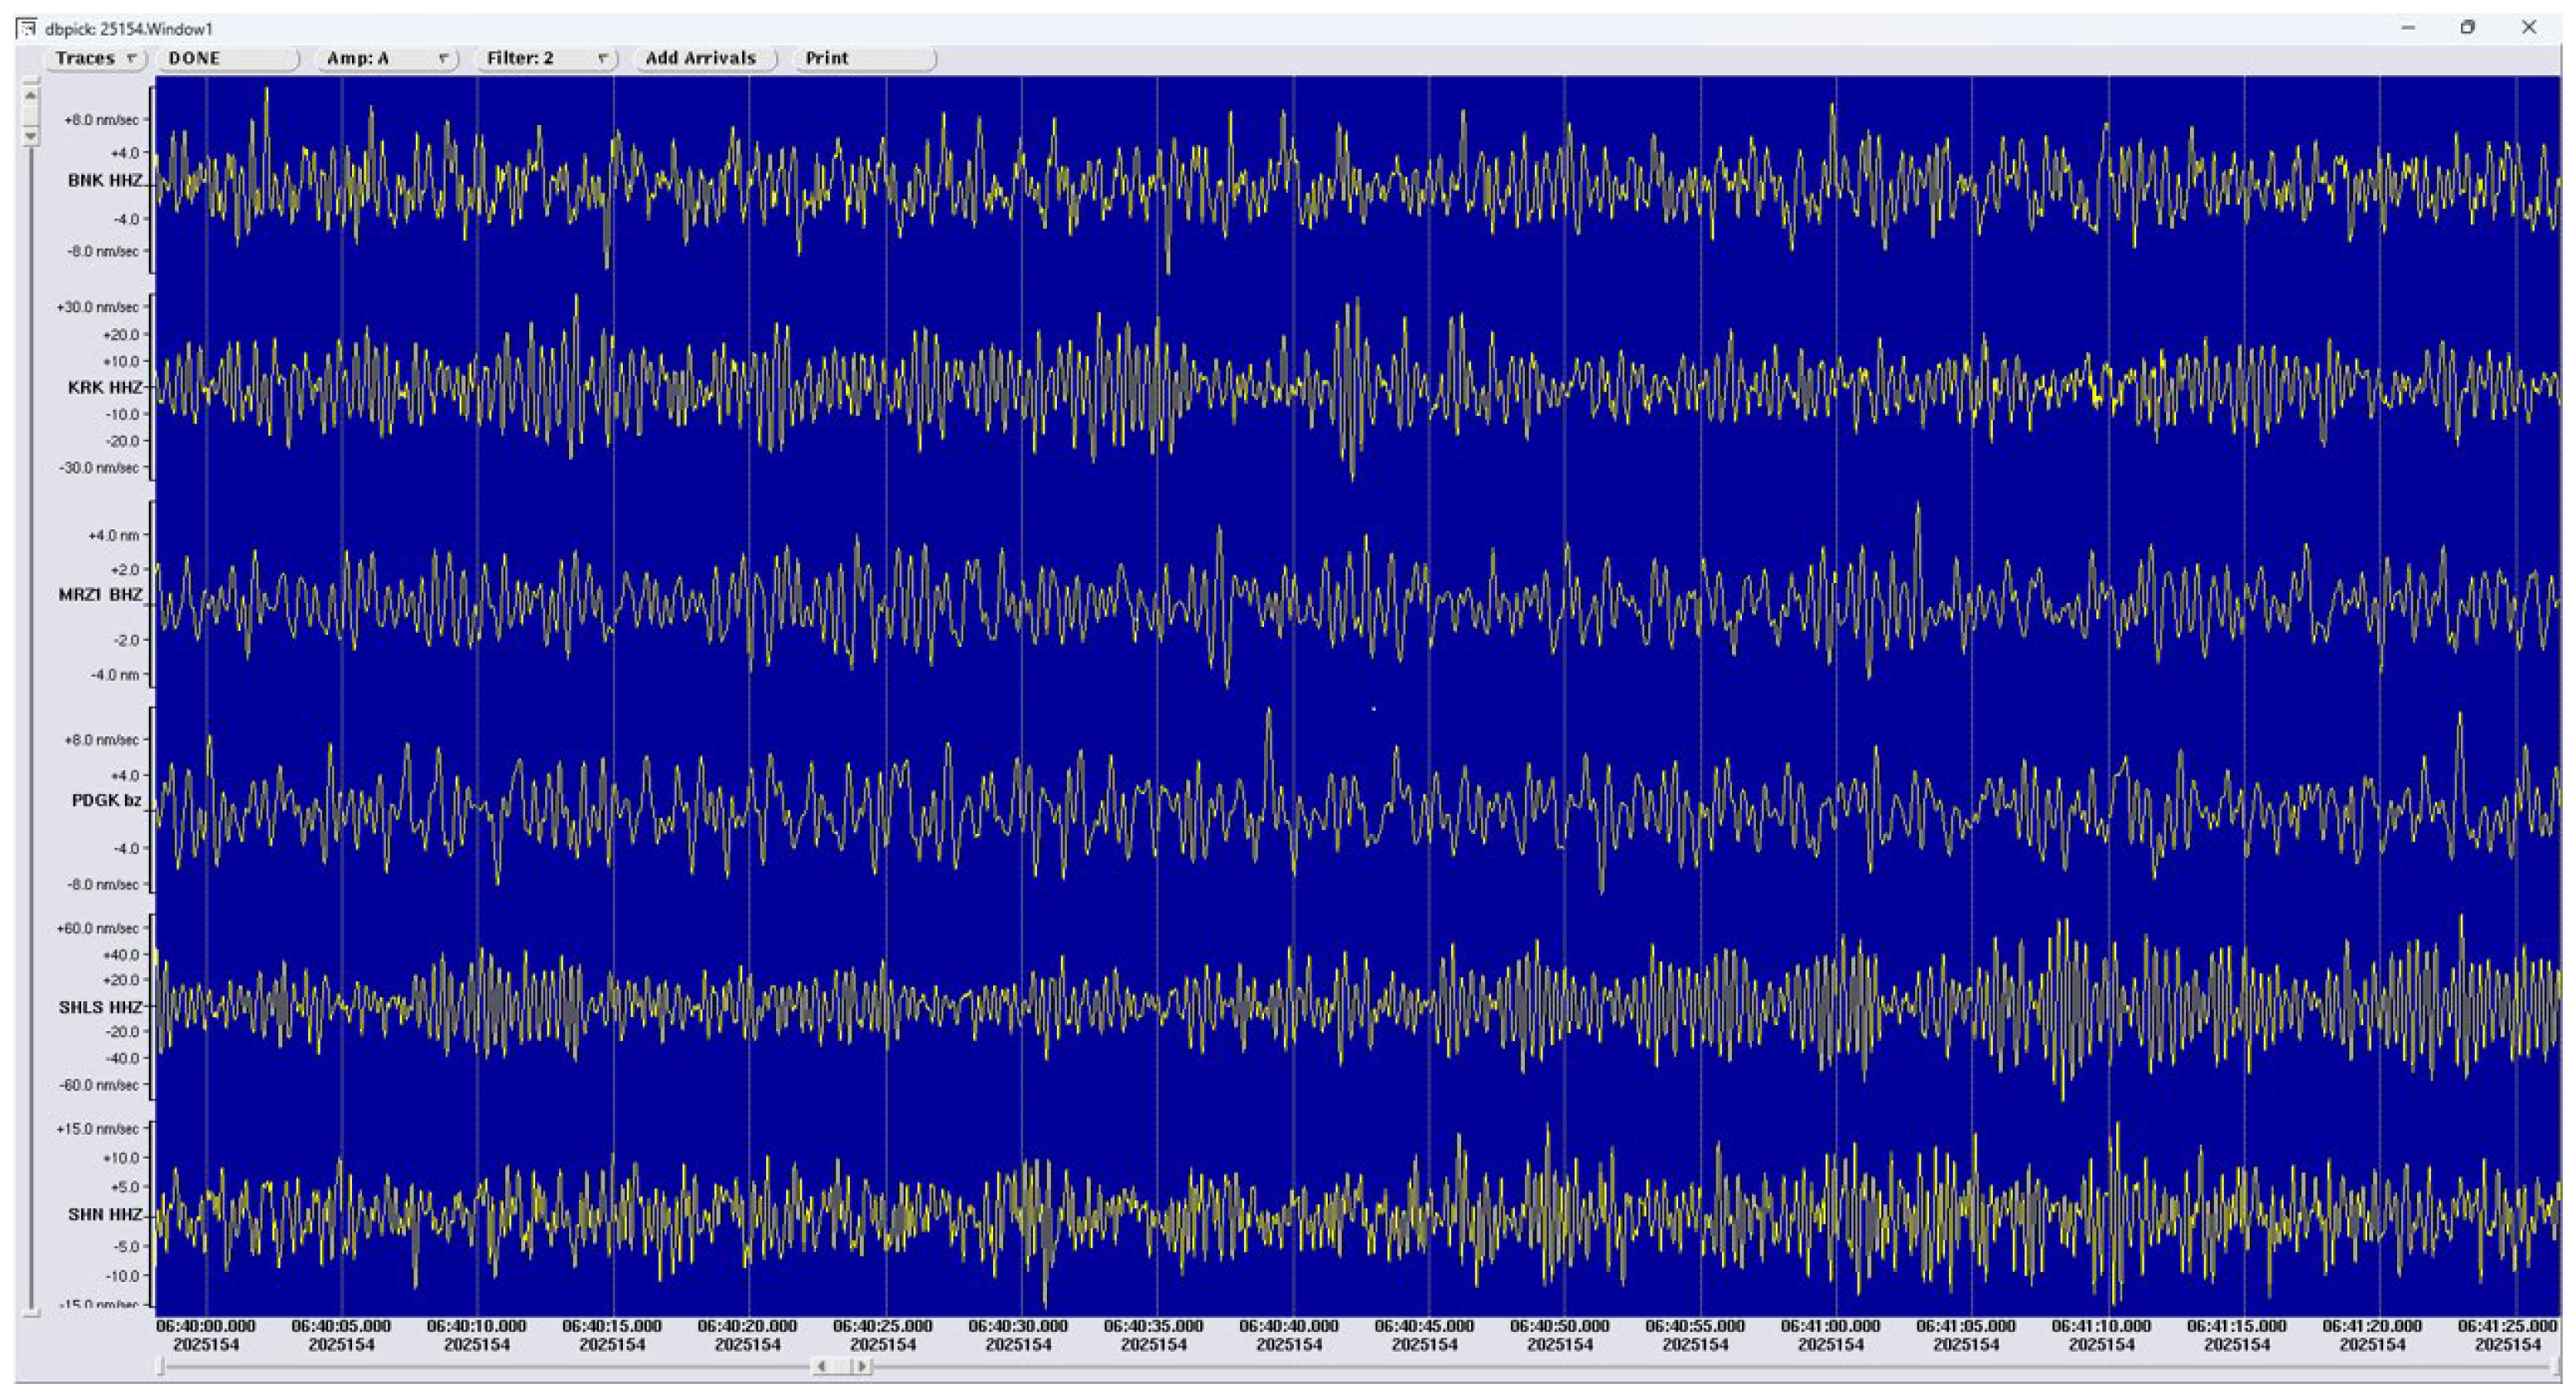
Task: Select the PDGK bz trace label
Action: (x=106, y=801)
